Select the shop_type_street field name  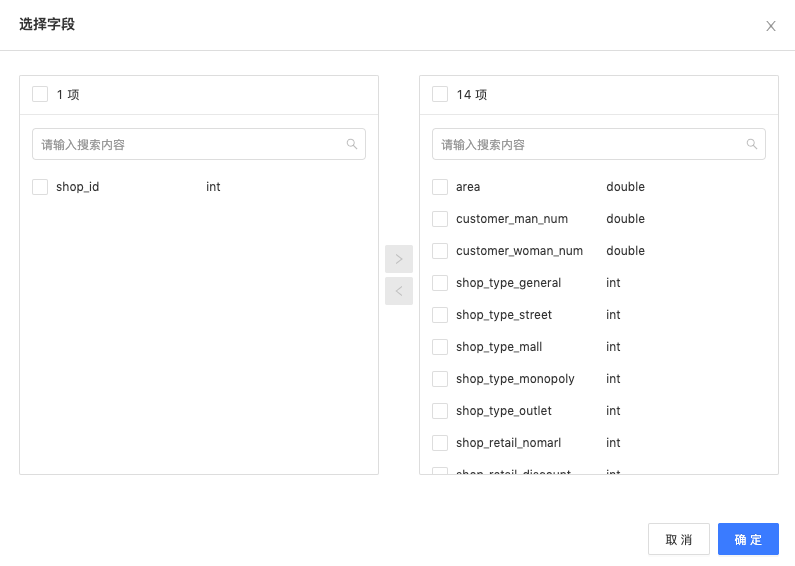click(x=504, y=314)
